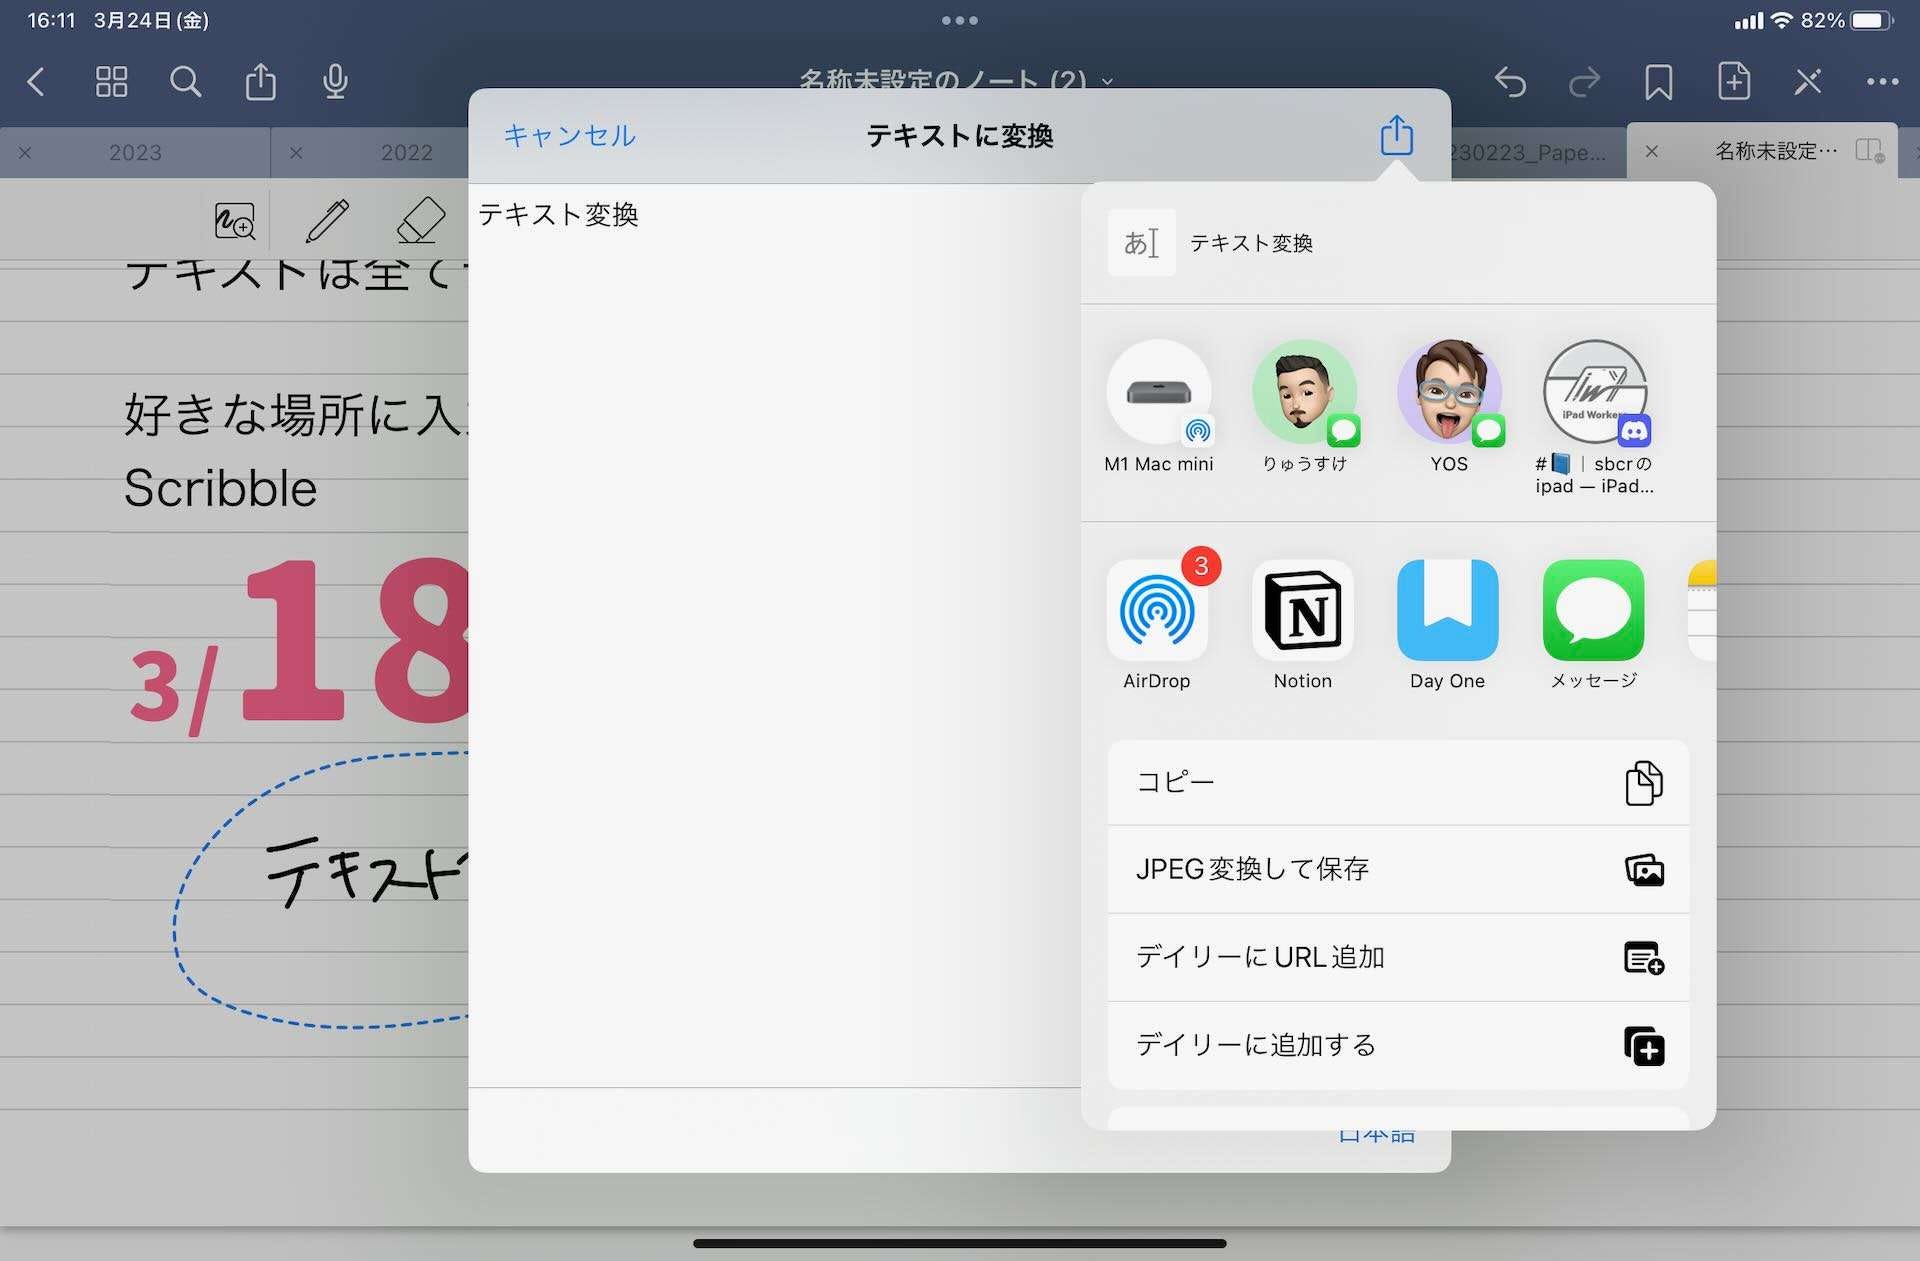Tap the thumbnails grid view icon
This screenshot has width=1920, height=1261.
tap(111, 82)
